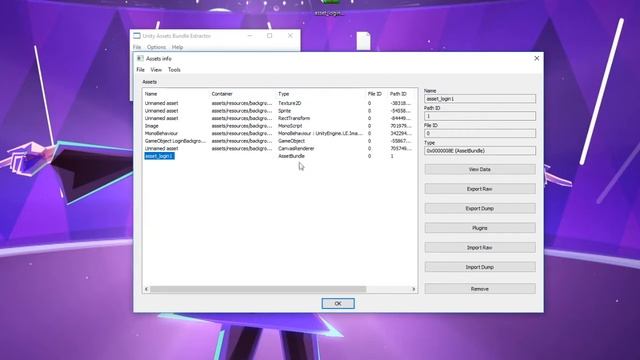The height and width of the screenshot is (360, 640).
Task: Click the AssetBundle type cell
Action: click(291, 156)
